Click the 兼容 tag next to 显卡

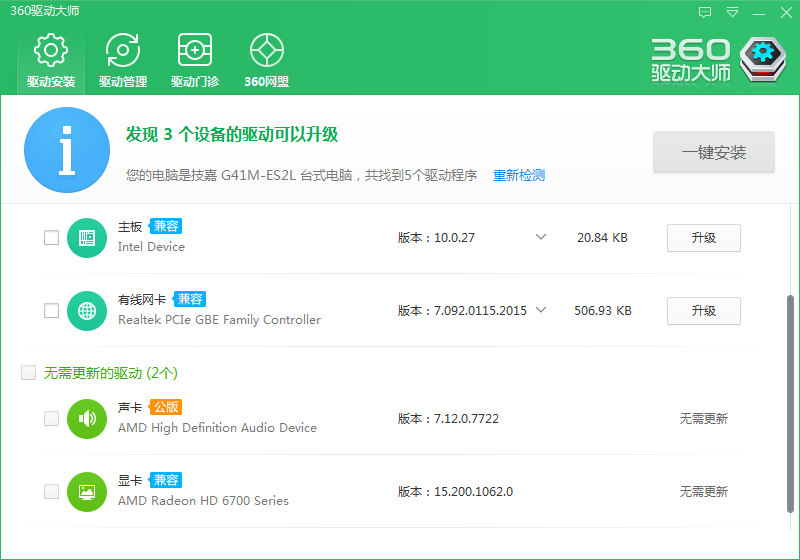coord(166,480)
